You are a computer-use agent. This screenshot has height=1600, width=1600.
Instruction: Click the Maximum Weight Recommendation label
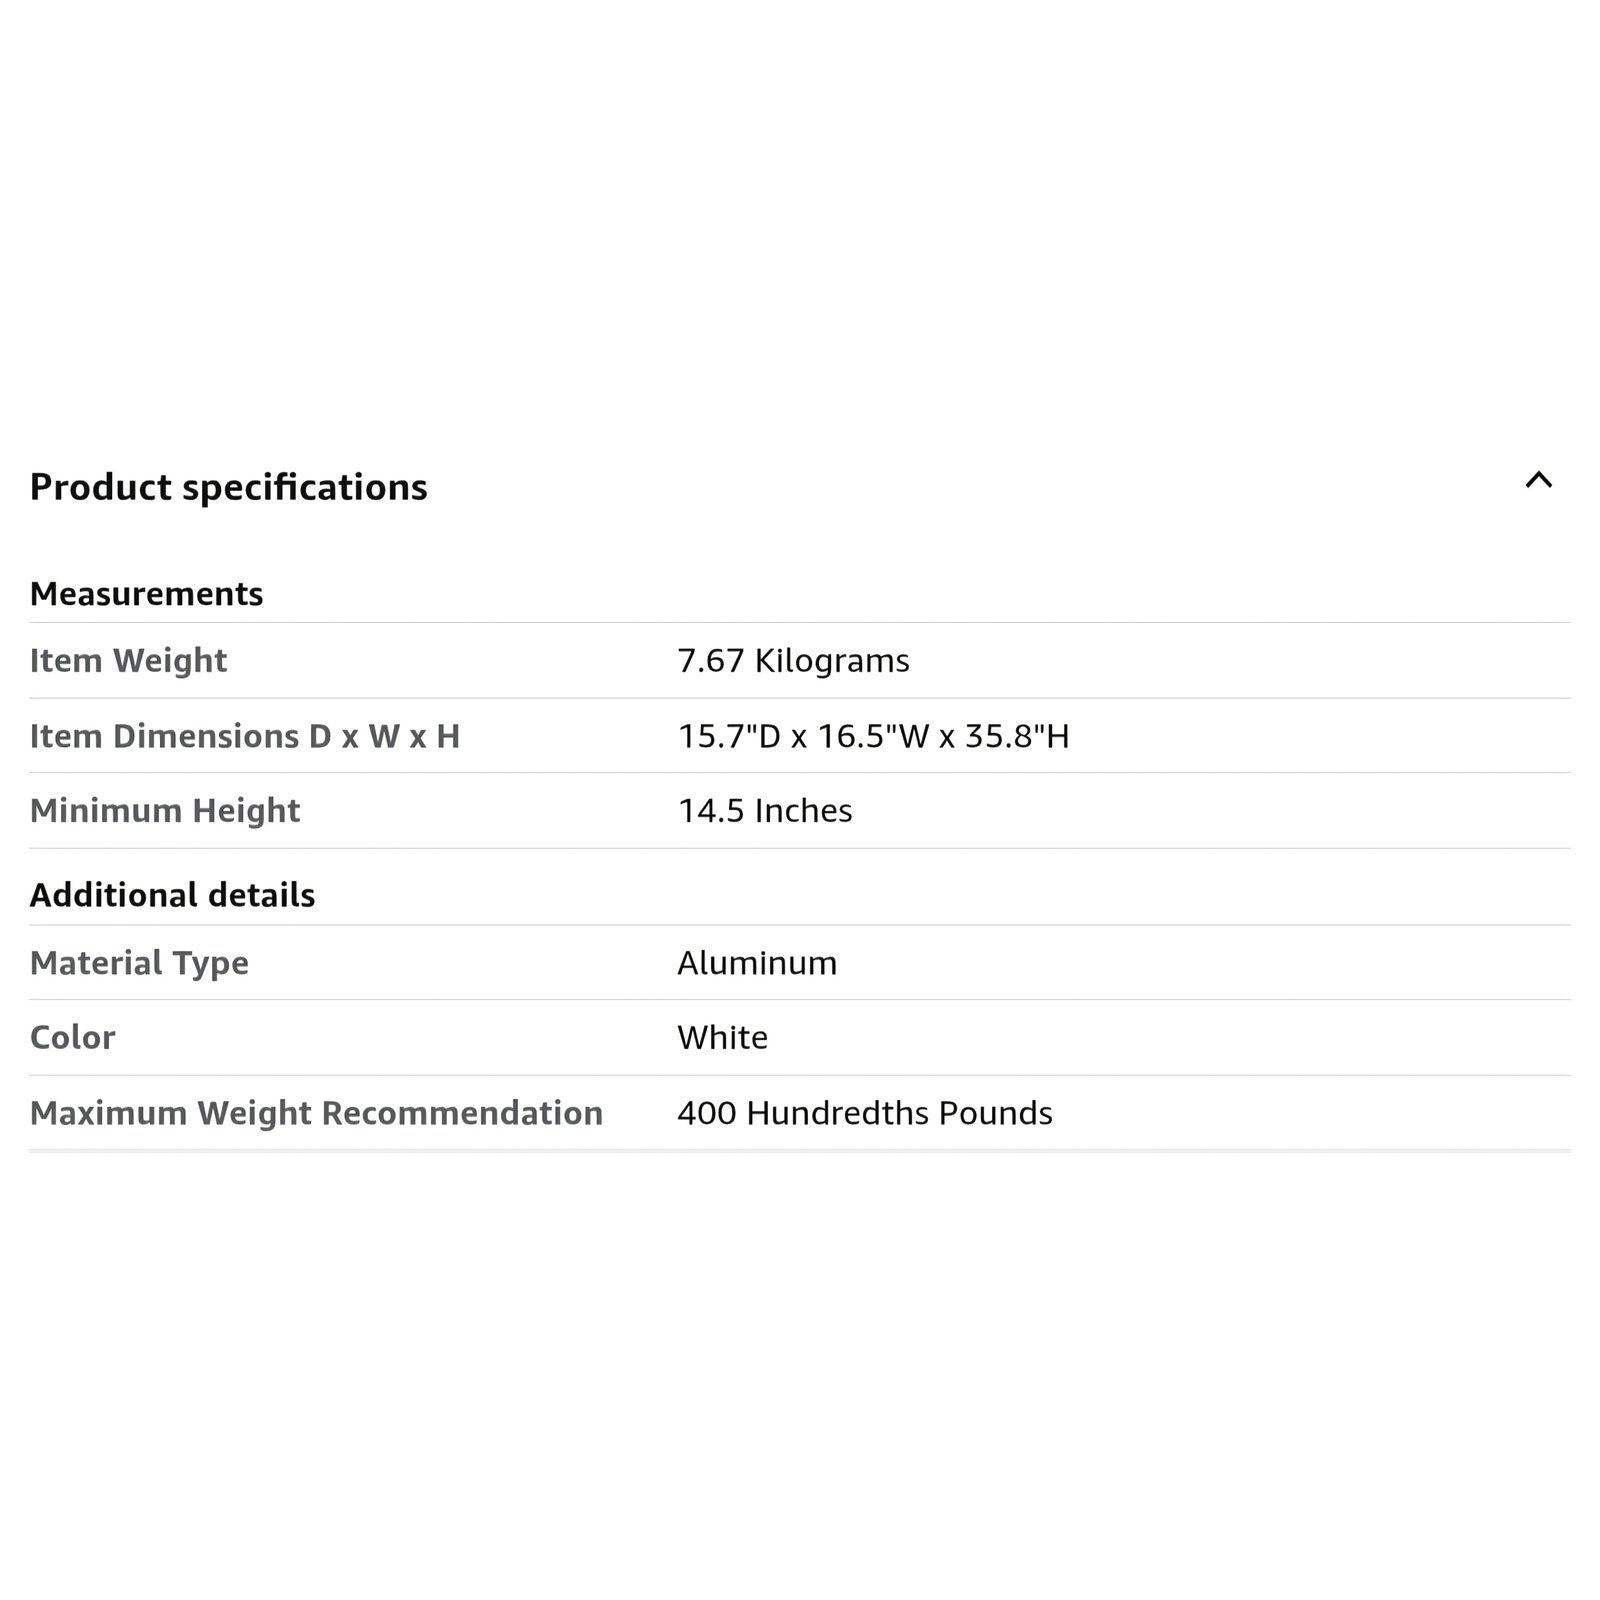click(316, 1113)
